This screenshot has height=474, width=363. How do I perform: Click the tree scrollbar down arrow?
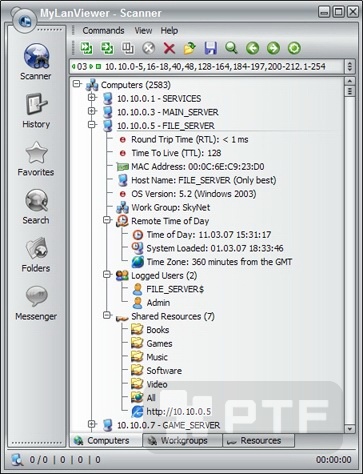tap(349, 429)
